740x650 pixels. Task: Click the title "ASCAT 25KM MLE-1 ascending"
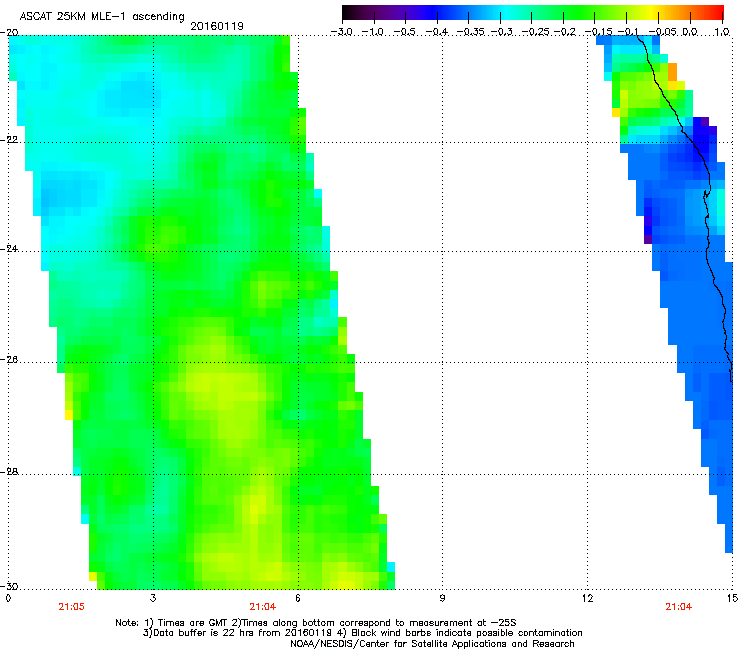[102, 17]
